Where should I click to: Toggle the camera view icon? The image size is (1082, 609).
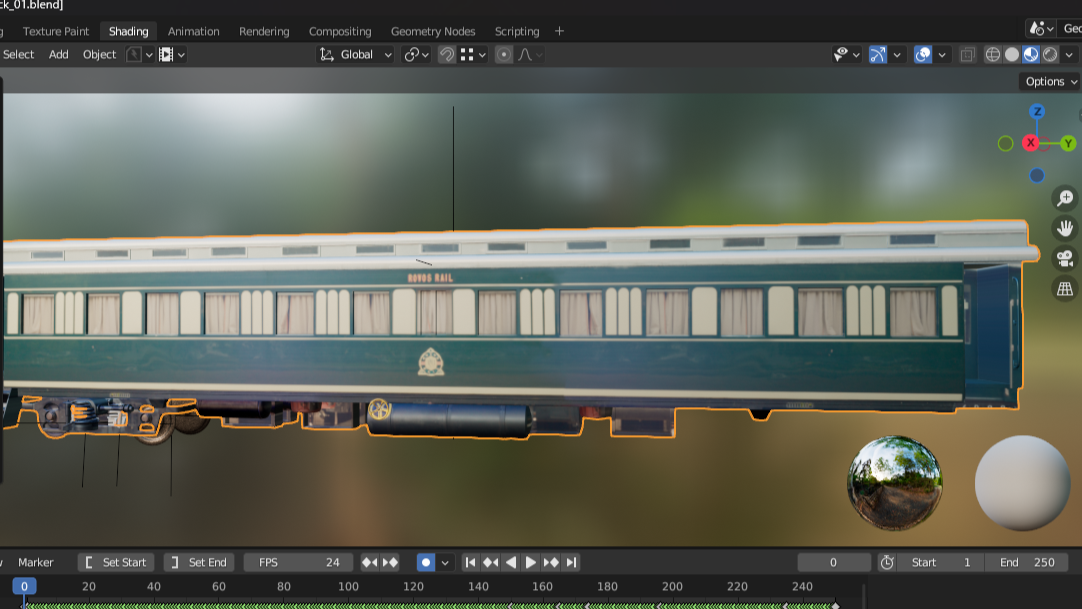click(1064, 259)
